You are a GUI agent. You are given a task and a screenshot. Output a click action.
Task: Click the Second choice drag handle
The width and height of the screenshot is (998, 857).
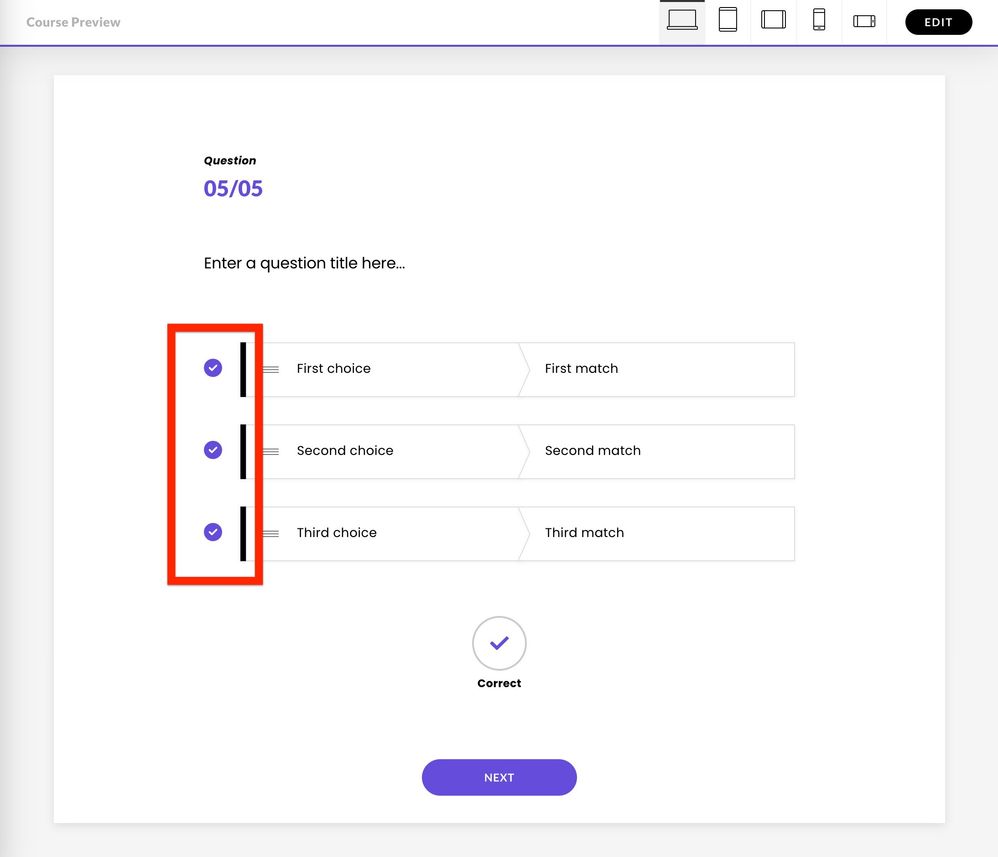click(271, 451)
